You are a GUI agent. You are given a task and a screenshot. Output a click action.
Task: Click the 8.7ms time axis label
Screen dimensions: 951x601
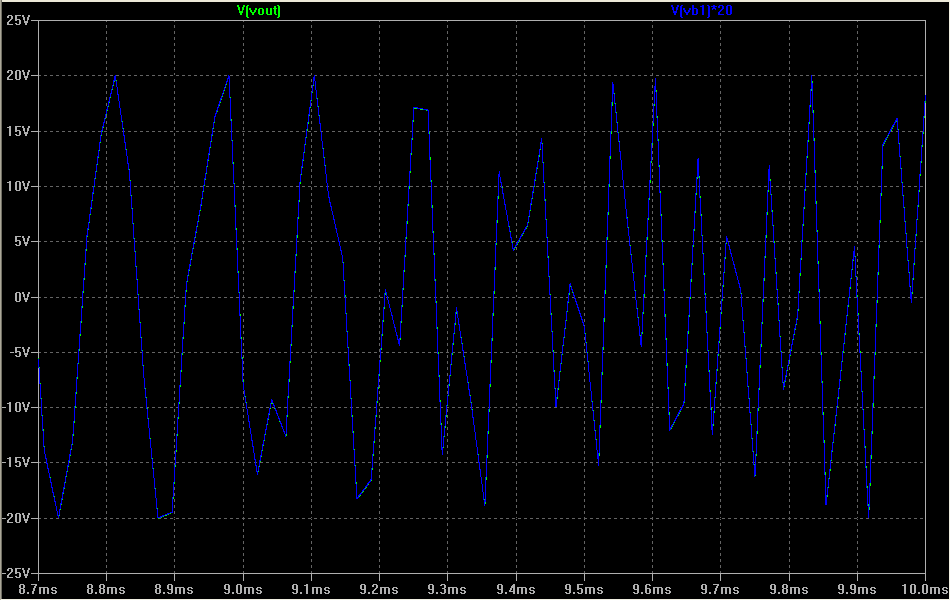(38, 589)
